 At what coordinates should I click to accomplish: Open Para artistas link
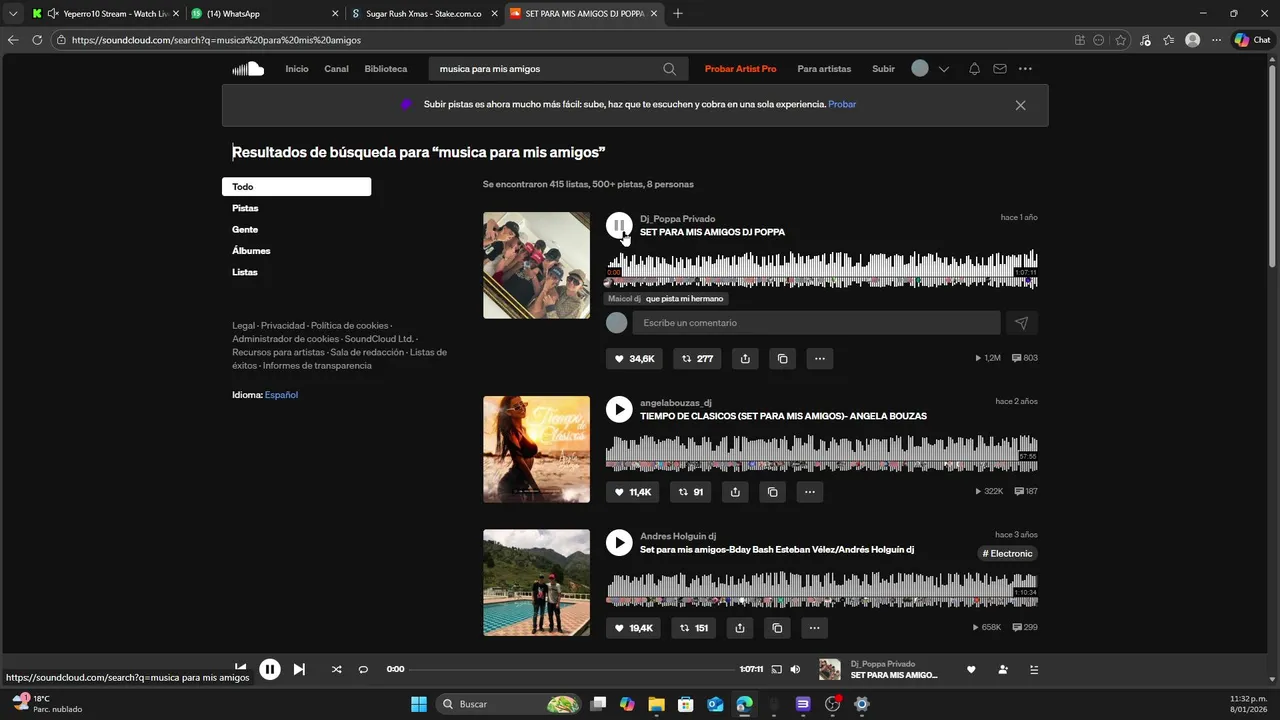(824, 69)
